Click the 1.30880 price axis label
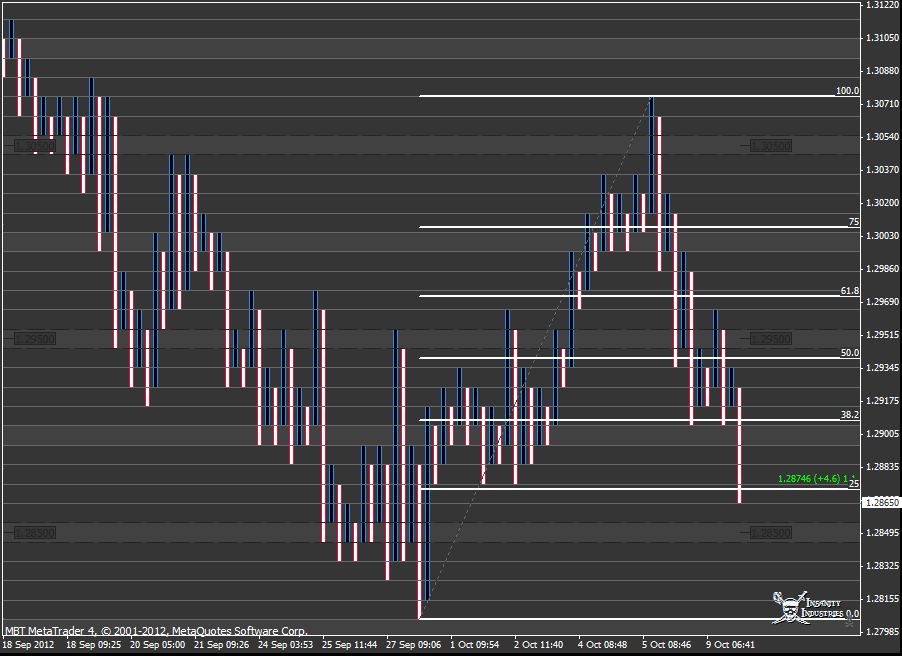 [x=882, y=70]
